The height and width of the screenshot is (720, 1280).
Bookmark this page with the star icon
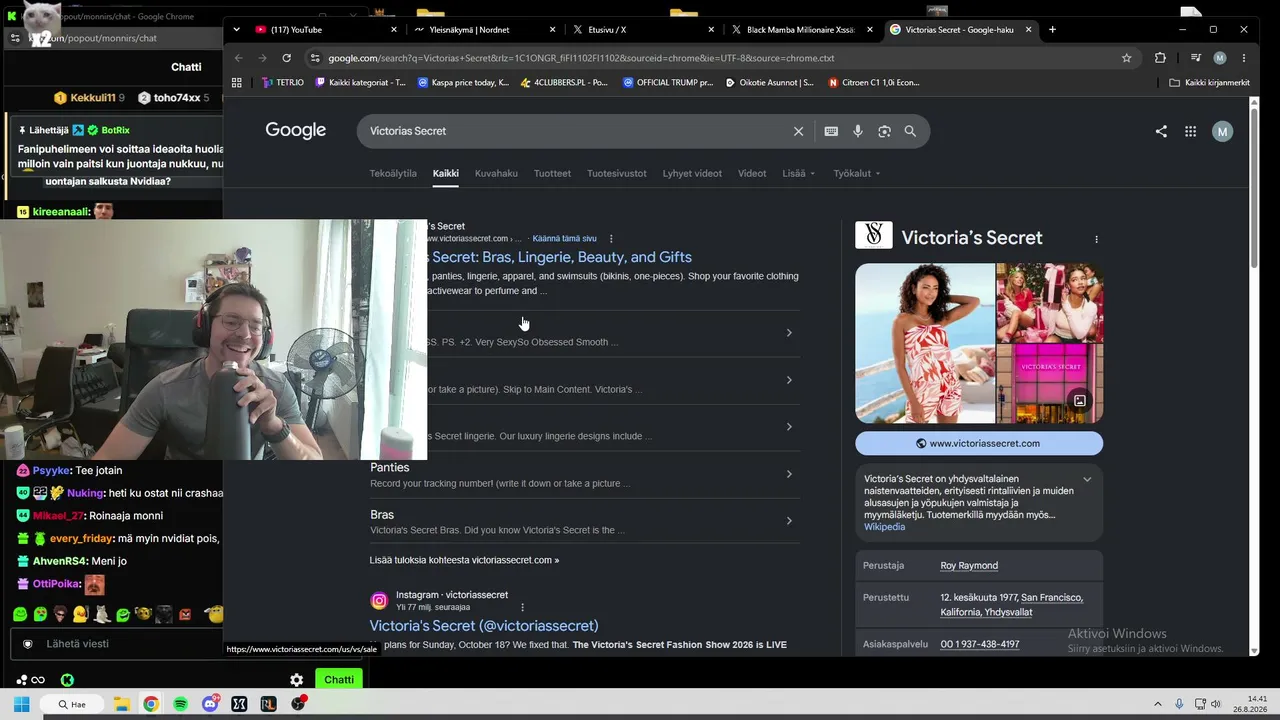click(x=1127, y=58)
